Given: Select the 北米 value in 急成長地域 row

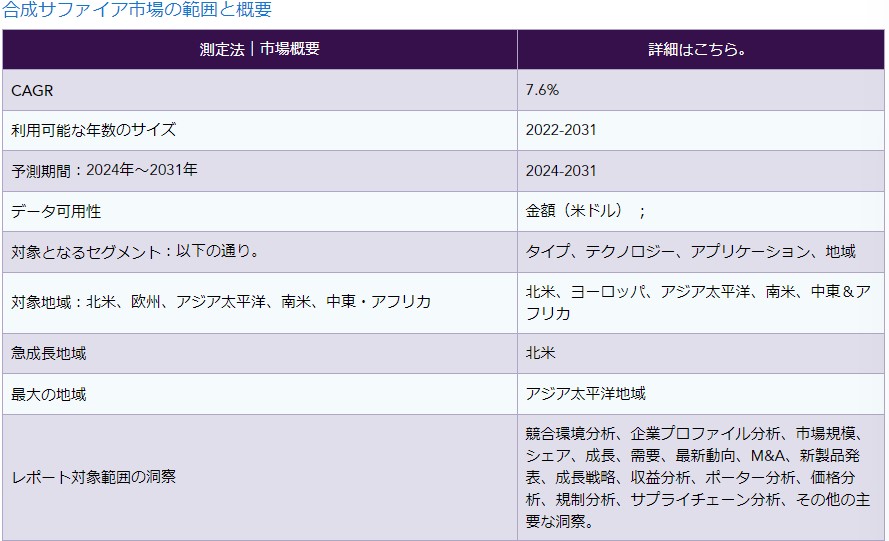Looking at the screenshot, I should click(x=701, y=353).
